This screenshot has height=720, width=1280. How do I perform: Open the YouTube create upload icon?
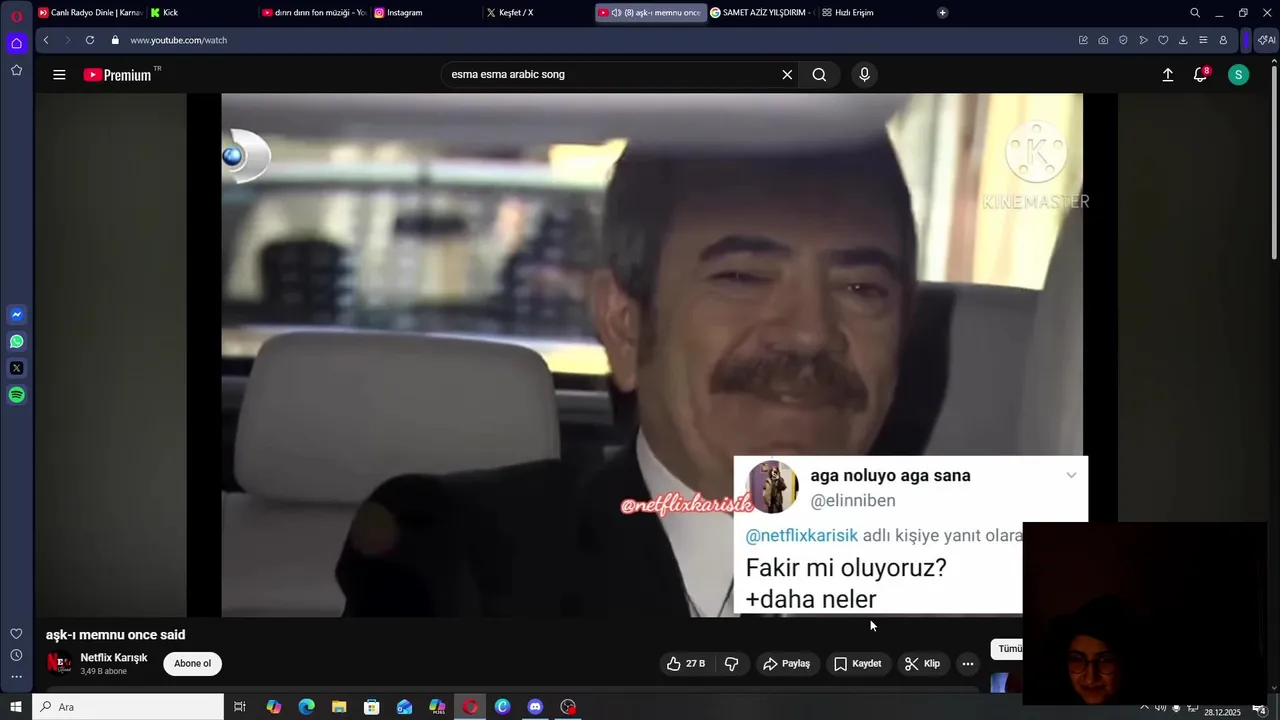pyautogui.click(x=1167, y=75)
